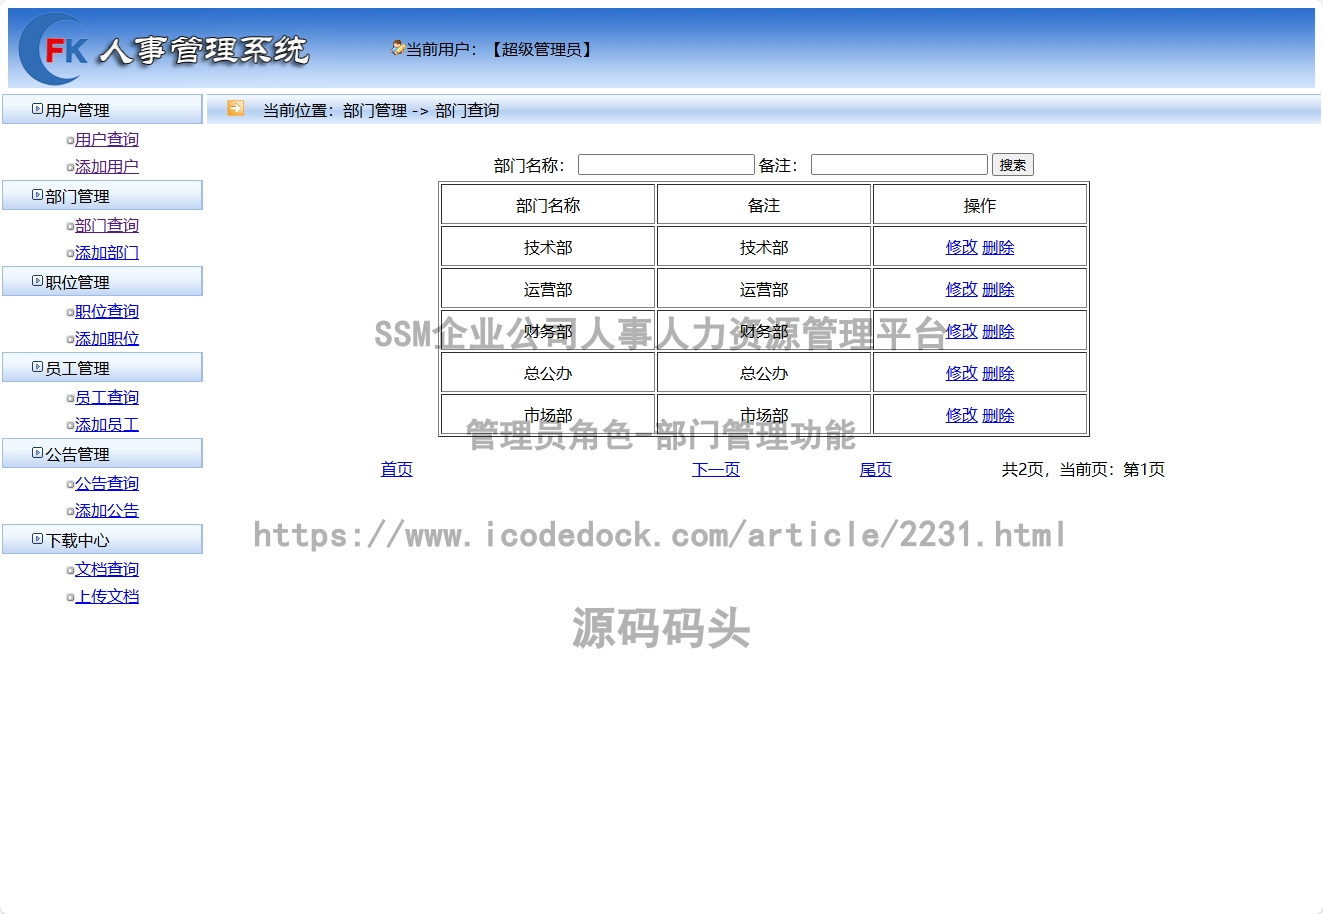The image size is (1323, 914).
Task: Focus the 备注 search field
Action: (899, 165)
